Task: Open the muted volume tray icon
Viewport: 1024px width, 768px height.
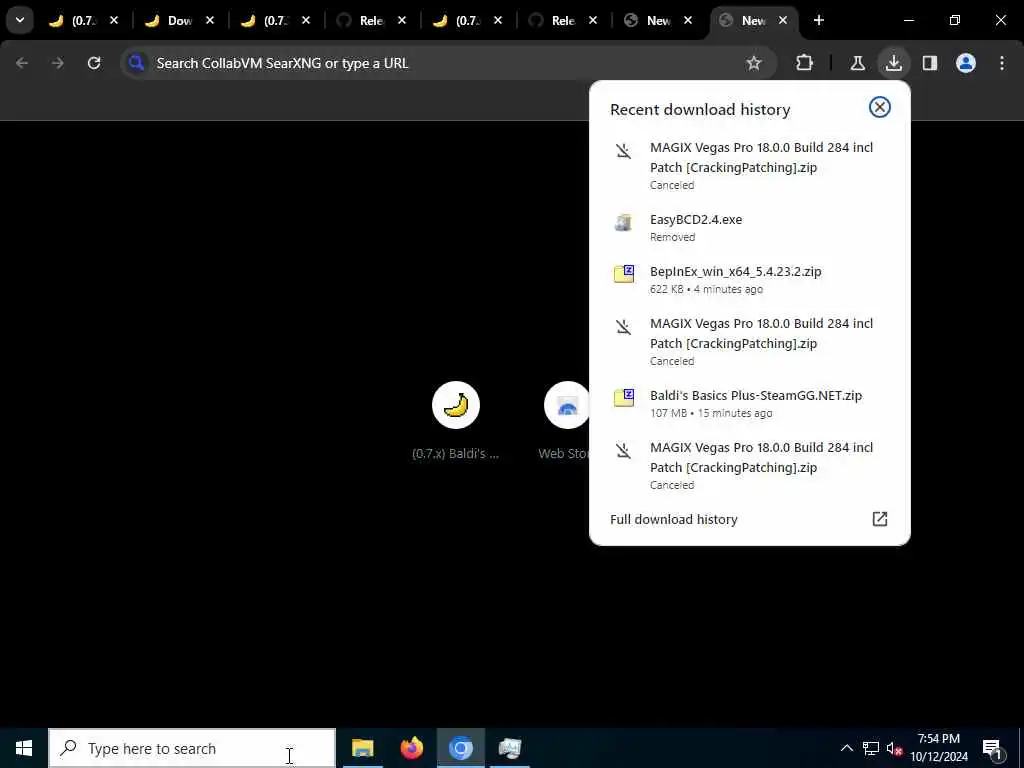Action: click(894, 748)
